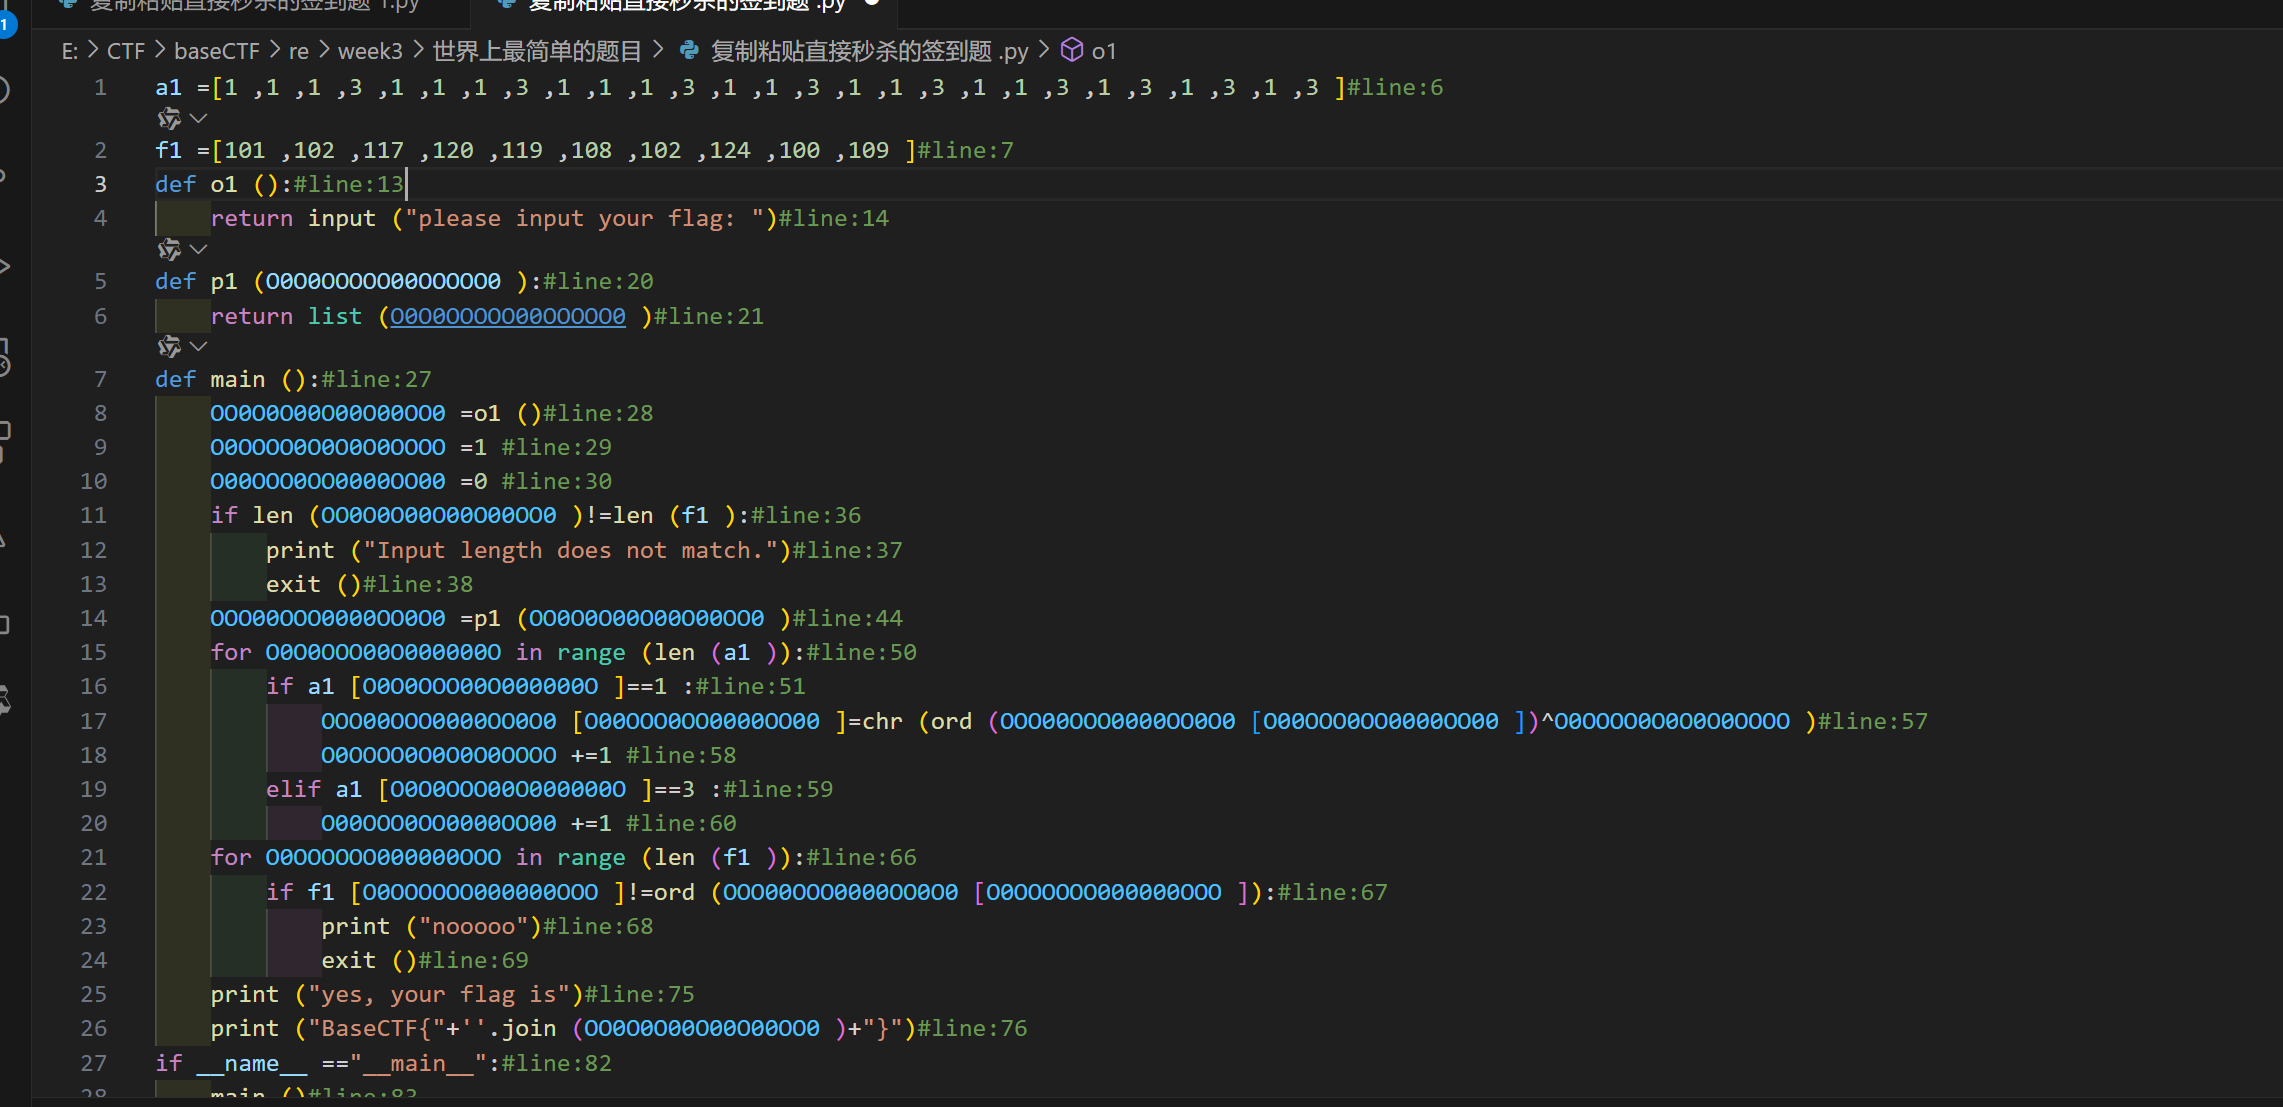Click the Copilot sparkle icon under the p1 function
The image size is (2283, 1107).
(x=168, y=346)
